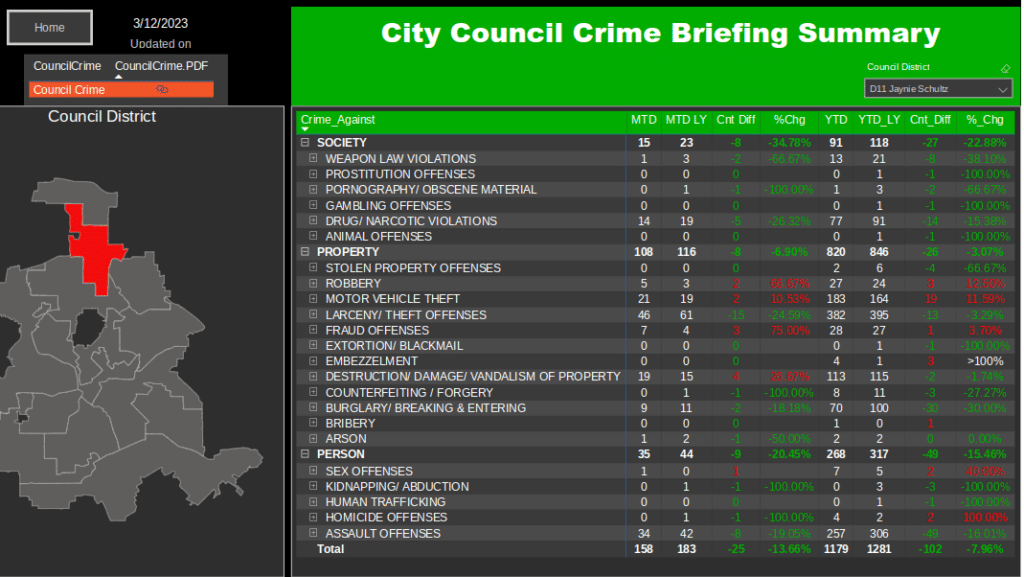
Task: Collapse the SOCIETY category group
Action: [305, 143]
